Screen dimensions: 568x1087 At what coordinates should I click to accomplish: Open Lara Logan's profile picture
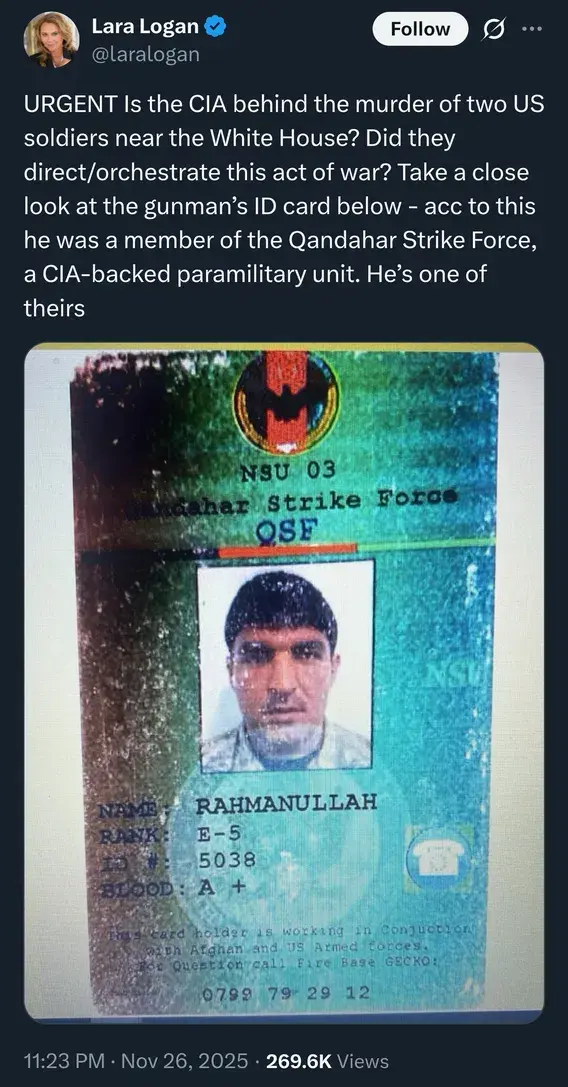[51, 39]
